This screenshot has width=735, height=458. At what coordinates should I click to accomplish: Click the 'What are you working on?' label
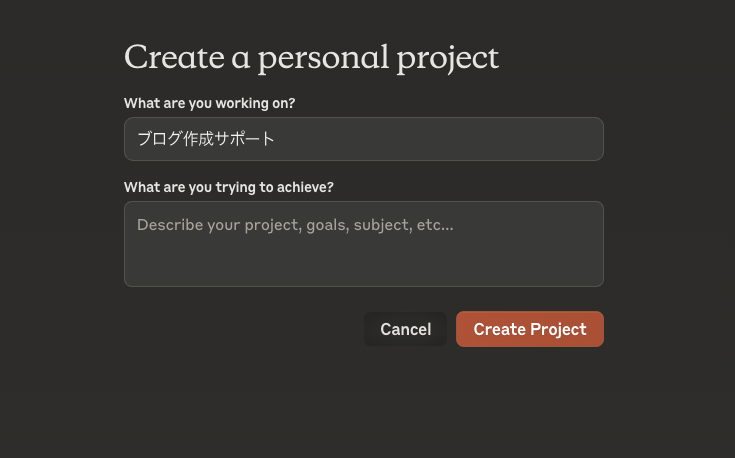[x=209, y=103]
